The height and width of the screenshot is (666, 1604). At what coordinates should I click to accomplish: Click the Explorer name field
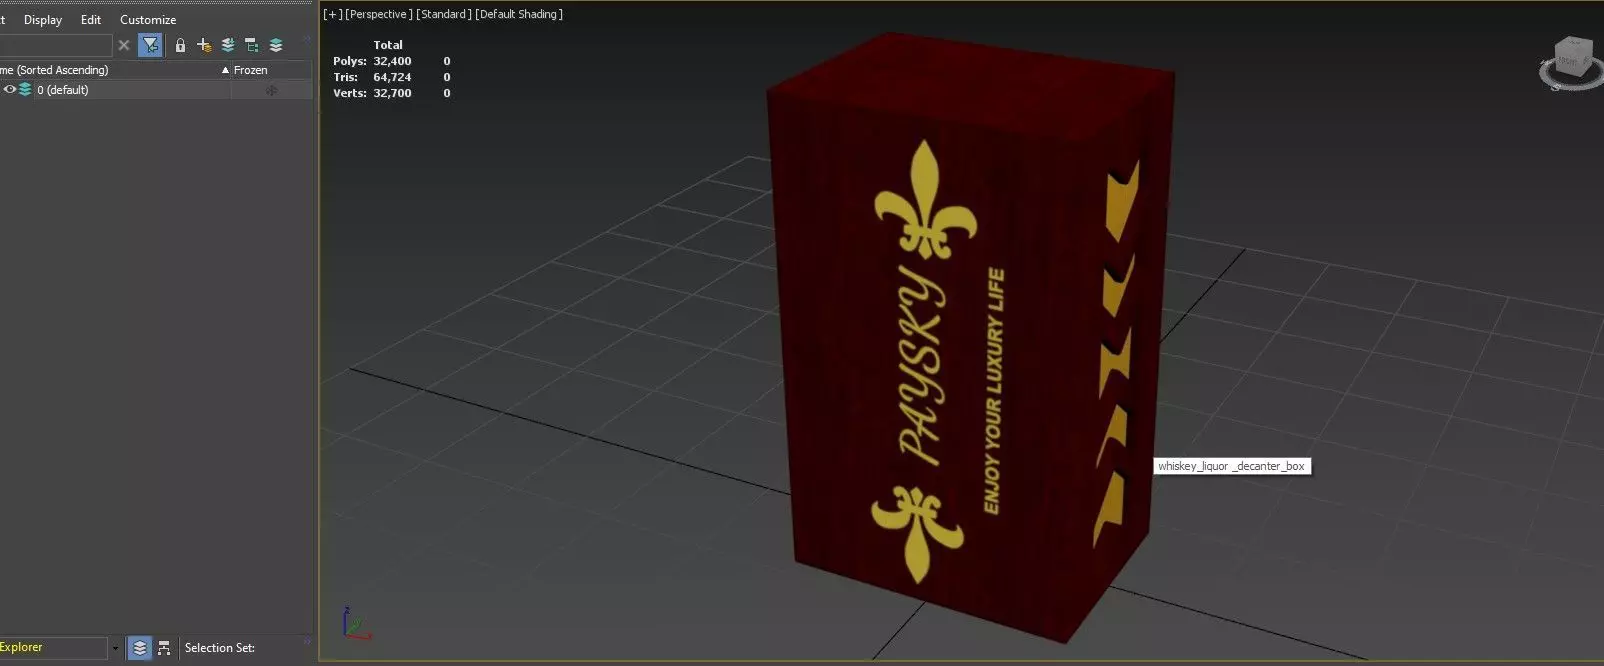click(x=53, y=648)
